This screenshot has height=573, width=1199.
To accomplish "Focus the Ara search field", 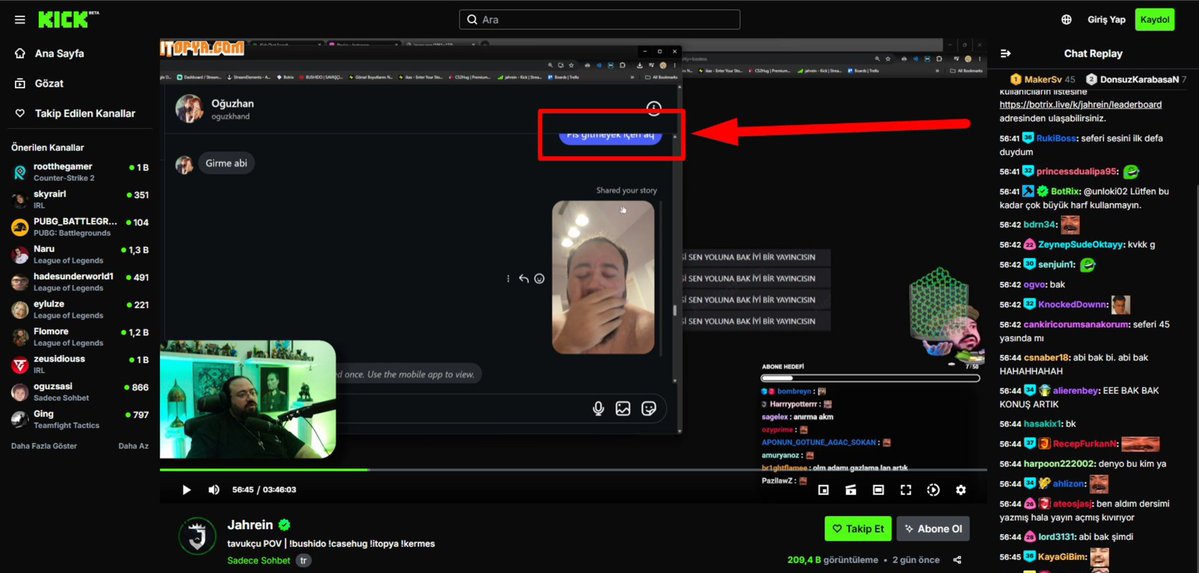I will pyautogui.click(x=600, y=20).
